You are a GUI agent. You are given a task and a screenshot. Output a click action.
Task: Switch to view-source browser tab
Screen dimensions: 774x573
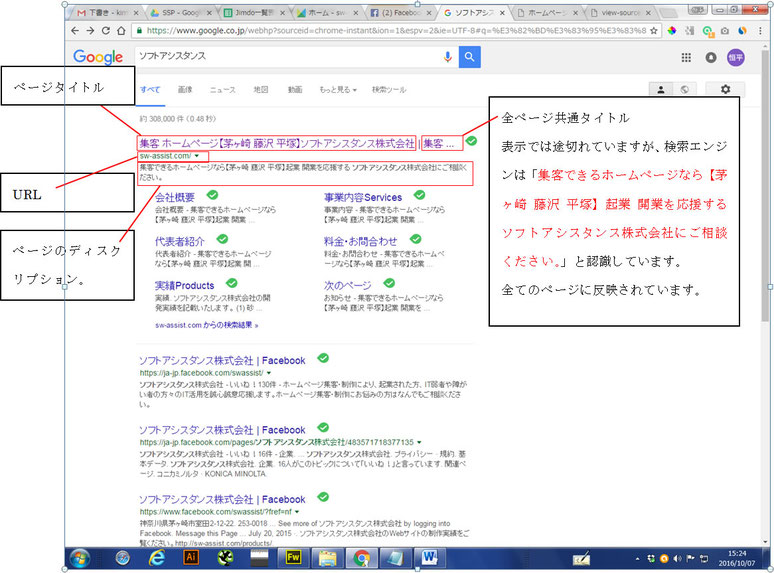620,13
